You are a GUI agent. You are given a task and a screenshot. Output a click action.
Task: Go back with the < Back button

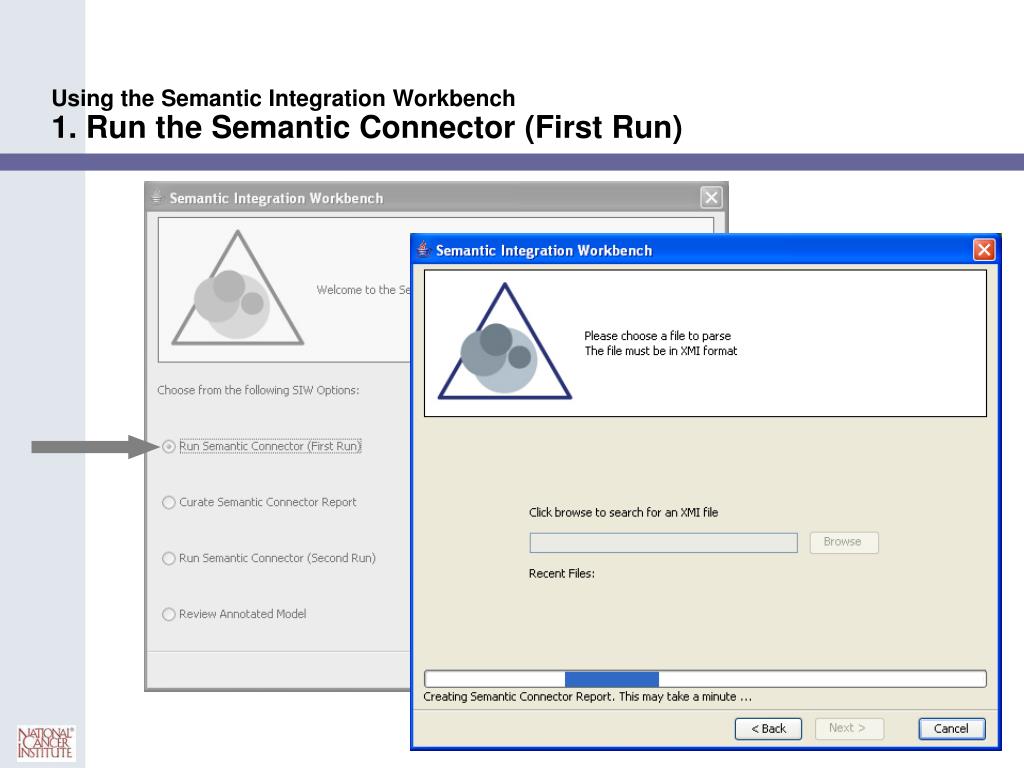[768, 729]
